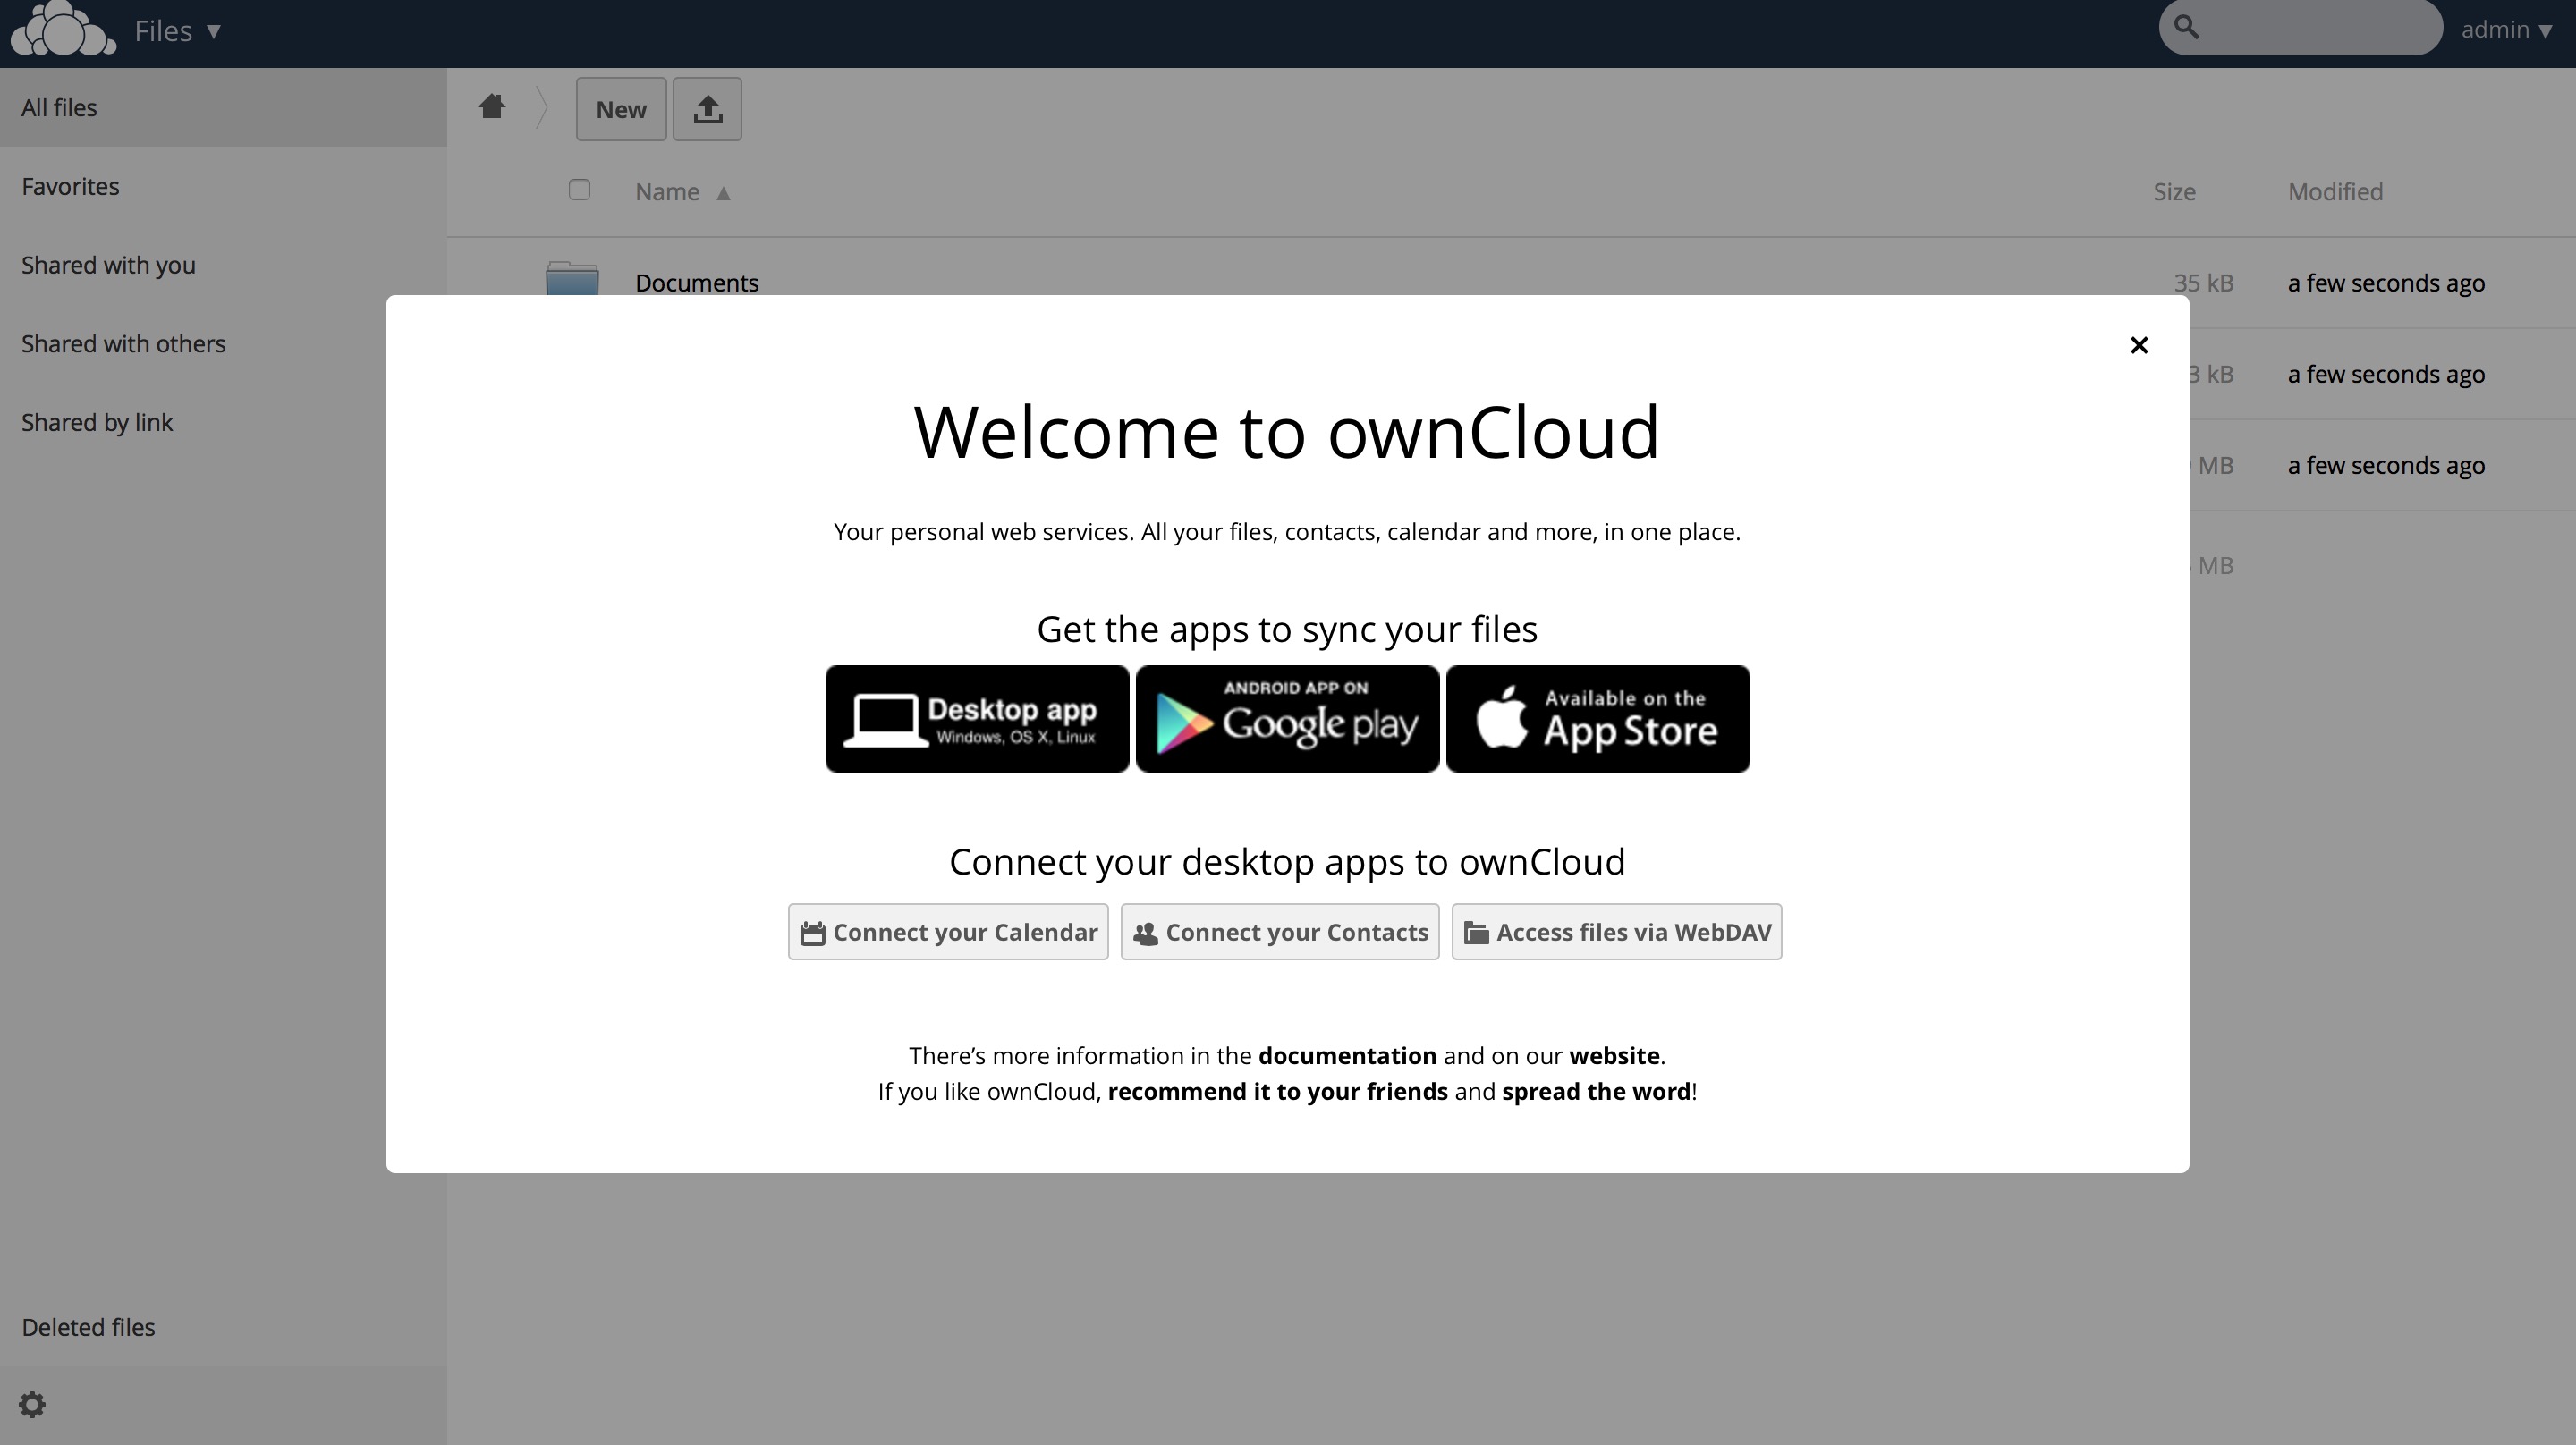This screenshot has height=1445, width=2576.
Task: Open the App Store badge
Action: (x=1598, y=719)
